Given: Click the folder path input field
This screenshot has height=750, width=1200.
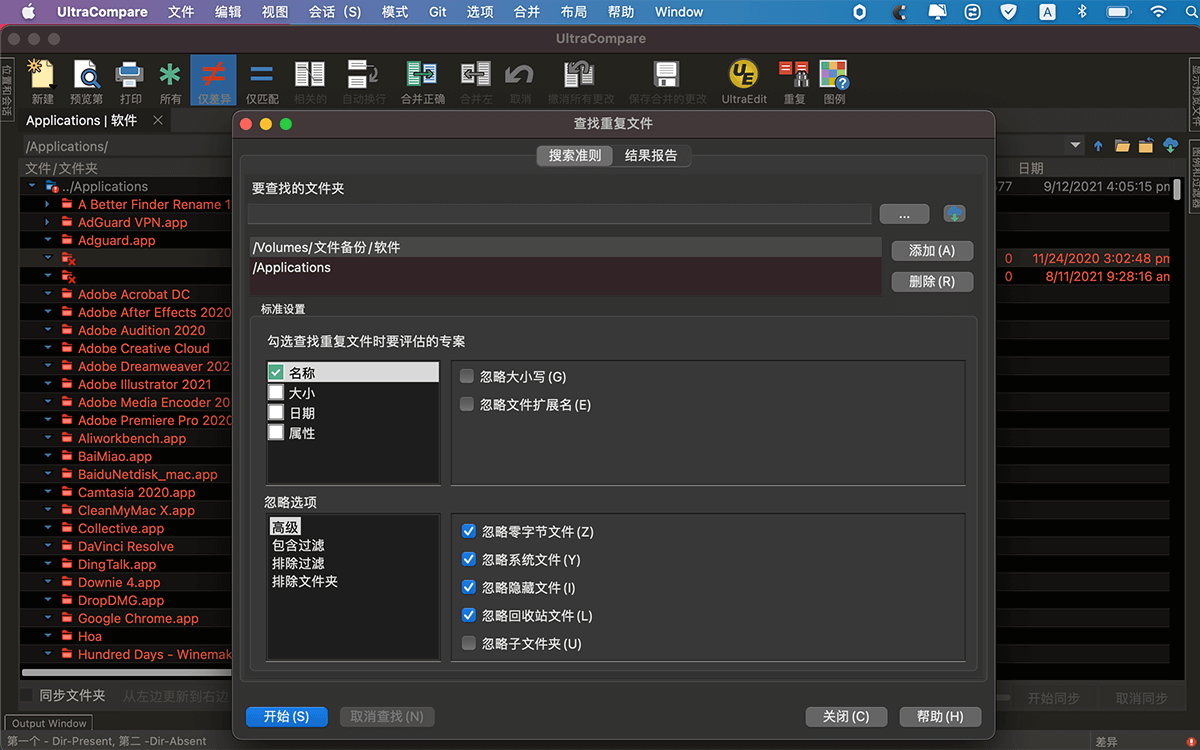Looking at the screenshot, I should pos(560,214).
